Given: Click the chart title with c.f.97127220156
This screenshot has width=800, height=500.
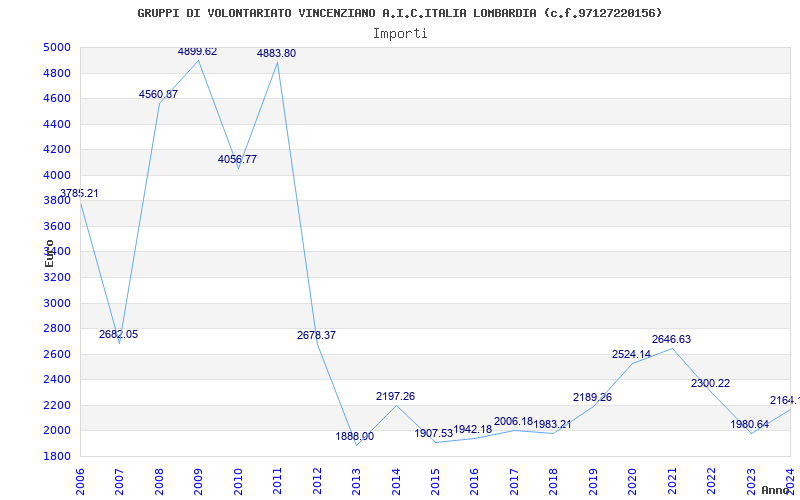Looking at the screenshot, I should point(399,13).
